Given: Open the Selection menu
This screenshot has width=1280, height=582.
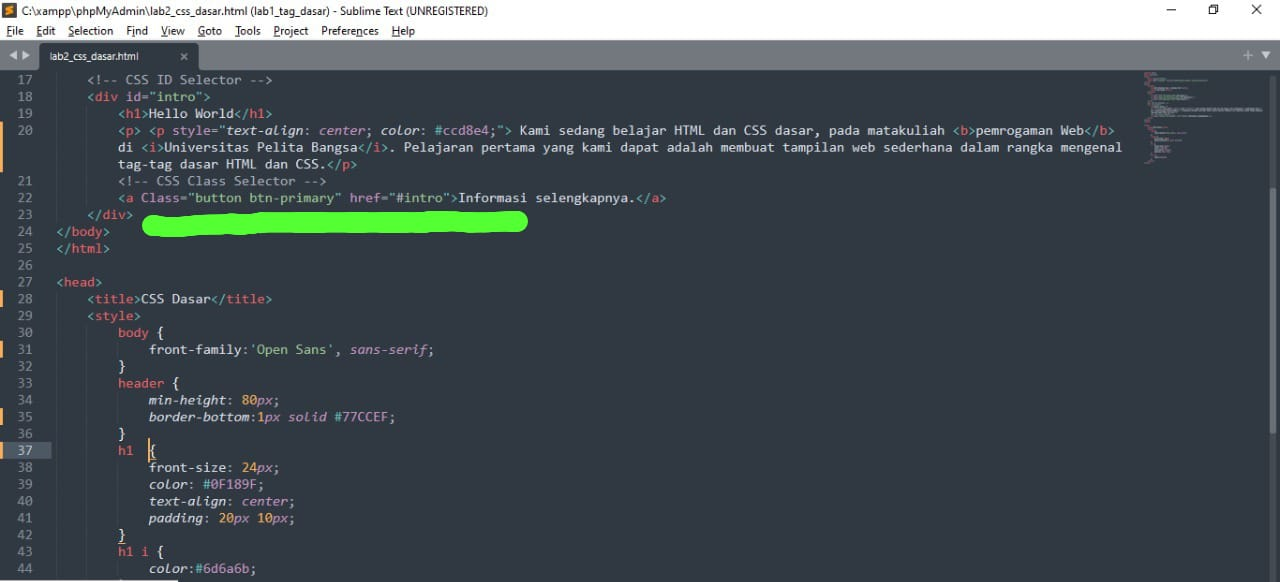Looking at the screenshot, I should pos(90,31).
